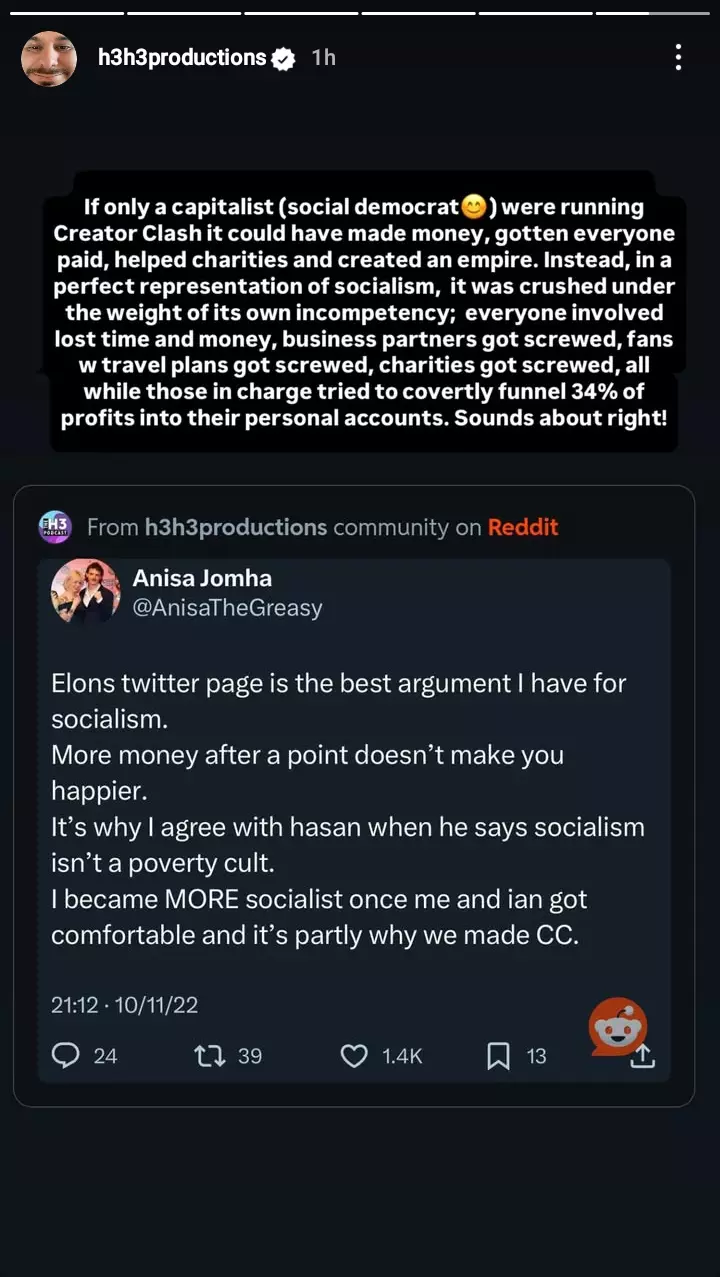
Task: Open h3h3productions community link in card
Action: pyautogui.click(x=237, y=527)
